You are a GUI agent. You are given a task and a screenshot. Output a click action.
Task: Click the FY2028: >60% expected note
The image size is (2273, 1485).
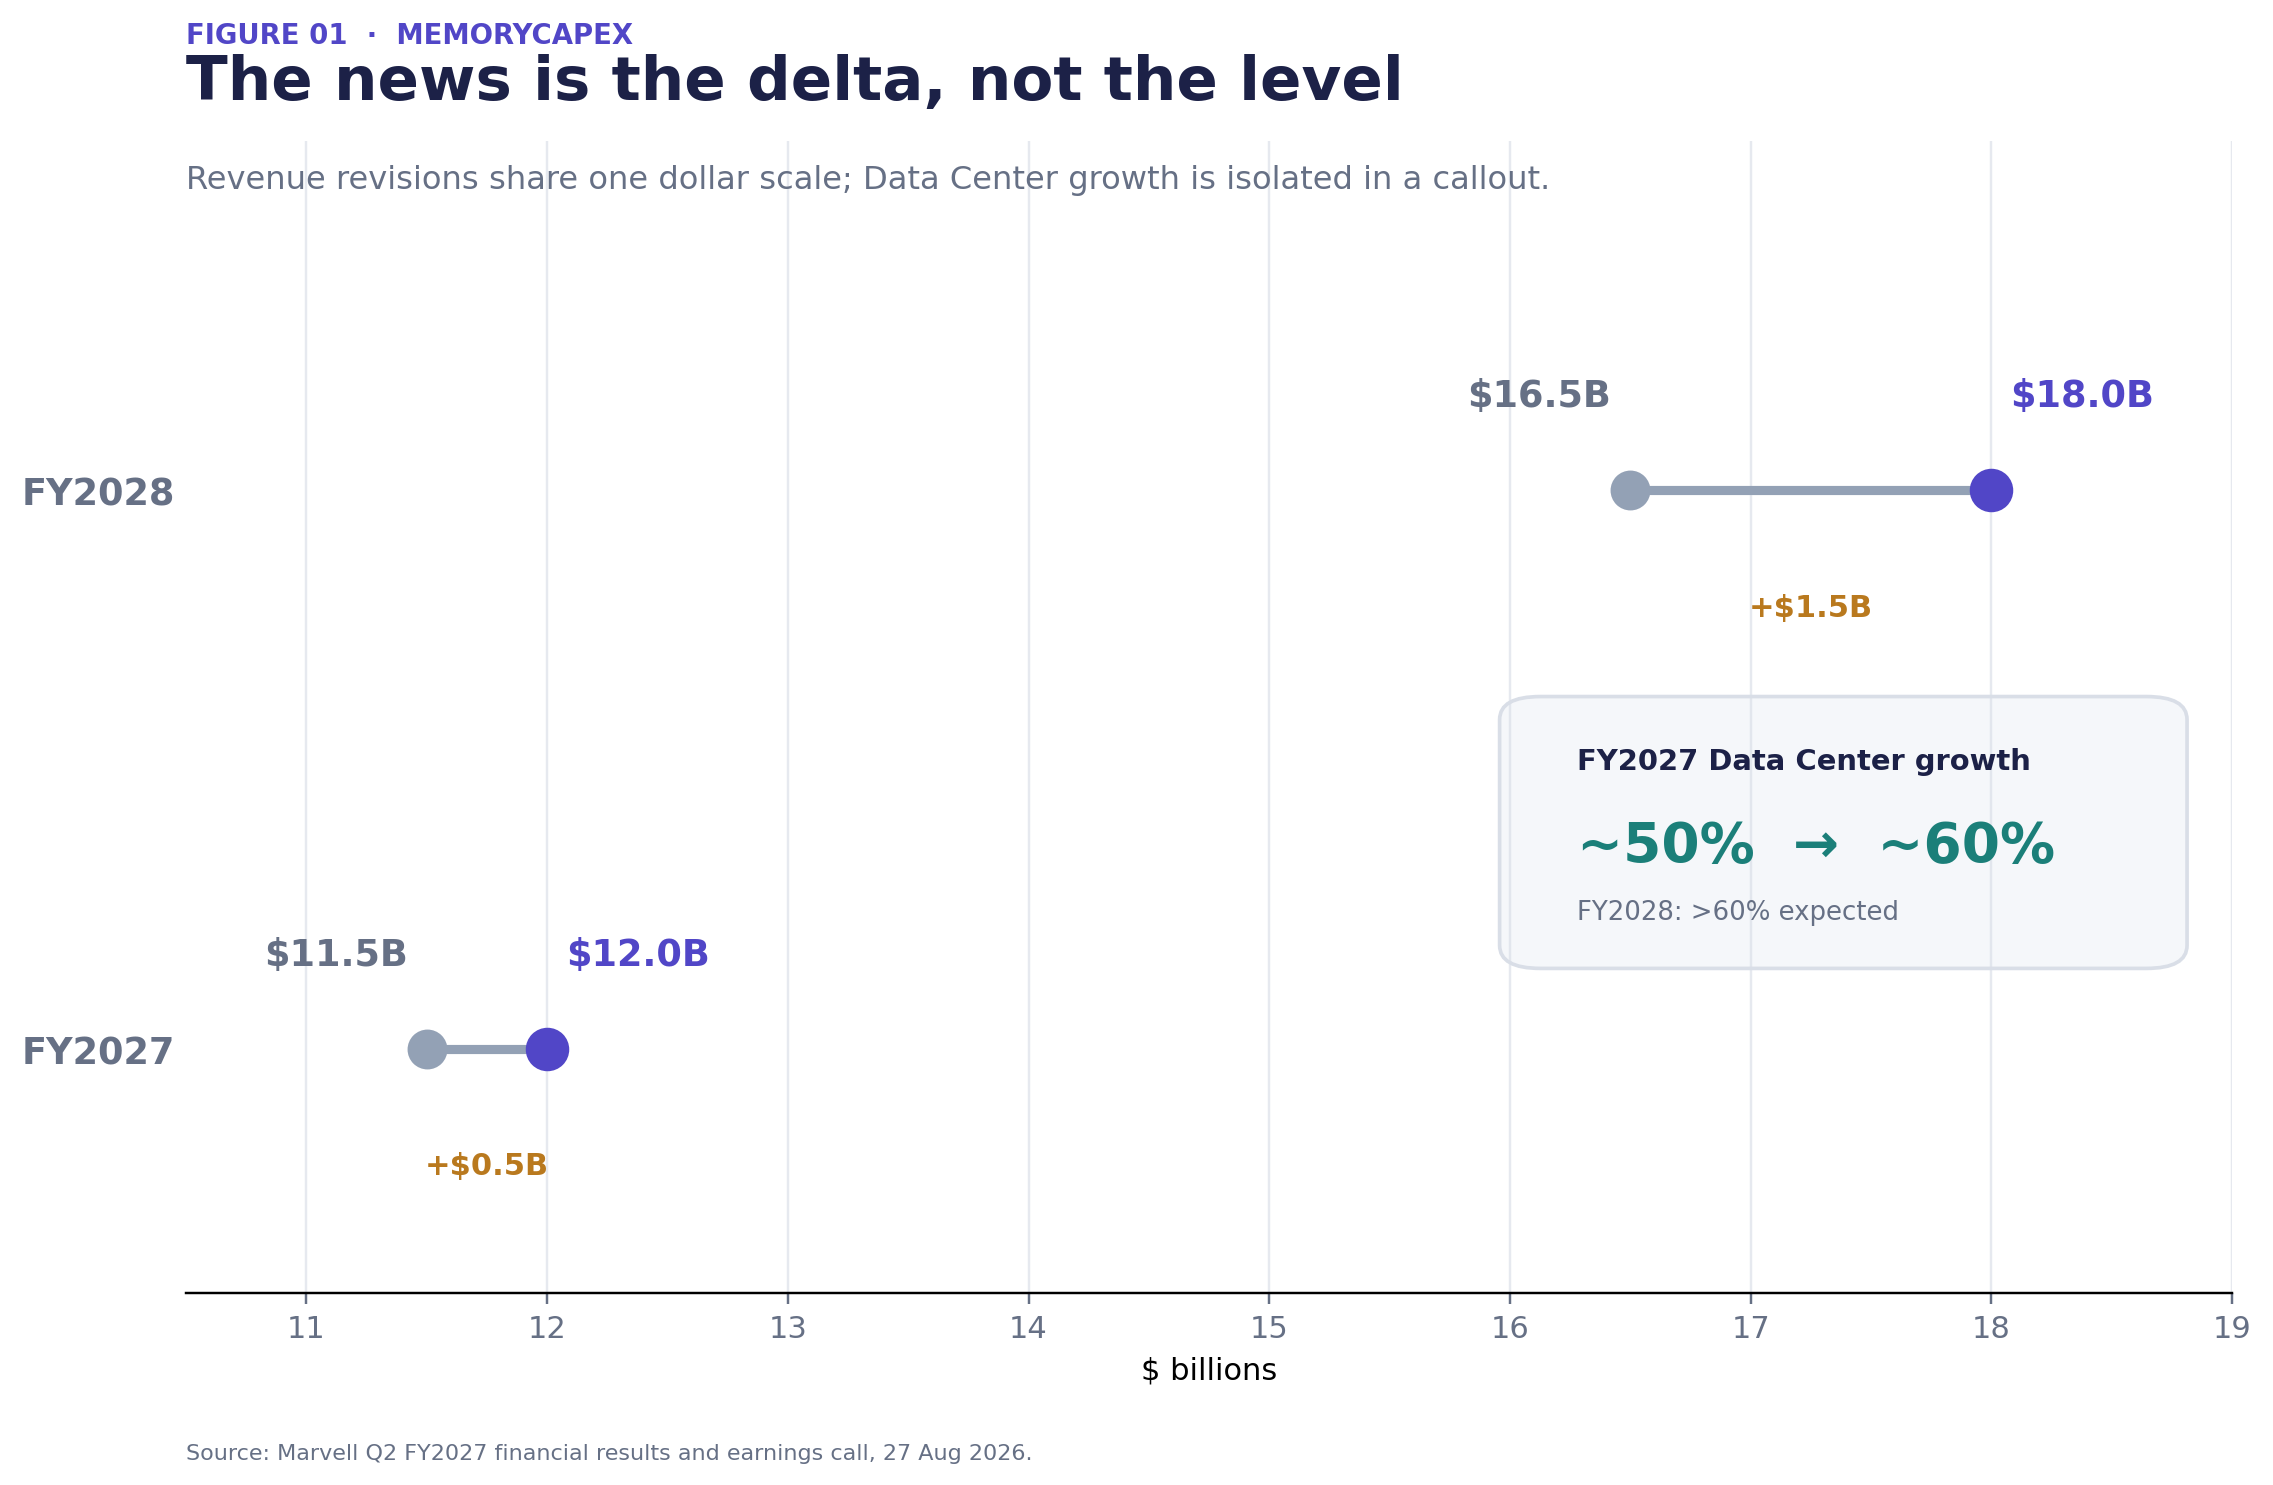[1737, 911]
